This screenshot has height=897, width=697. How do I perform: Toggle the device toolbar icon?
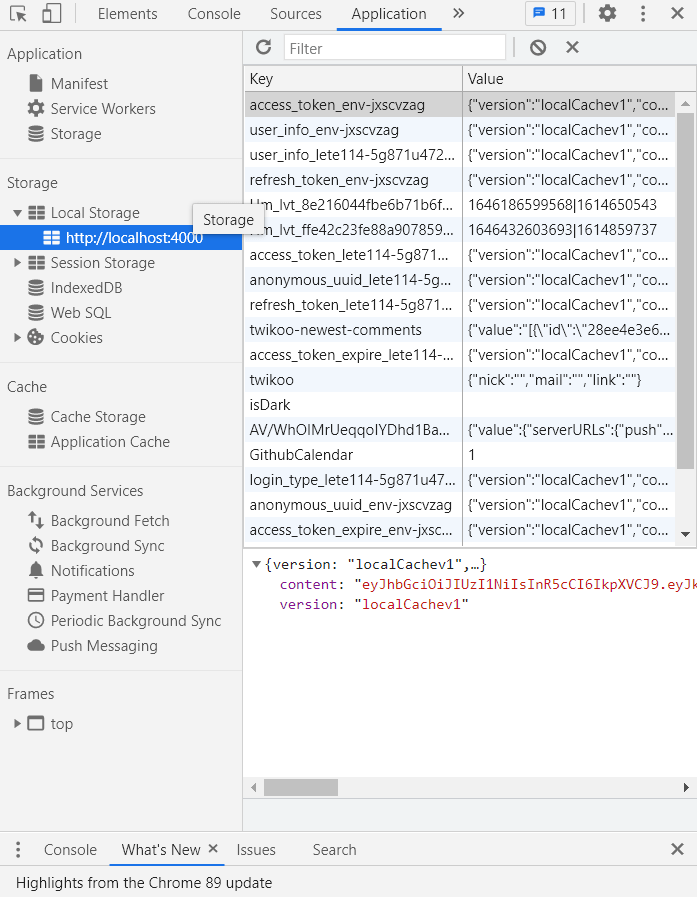click(52, 13)
